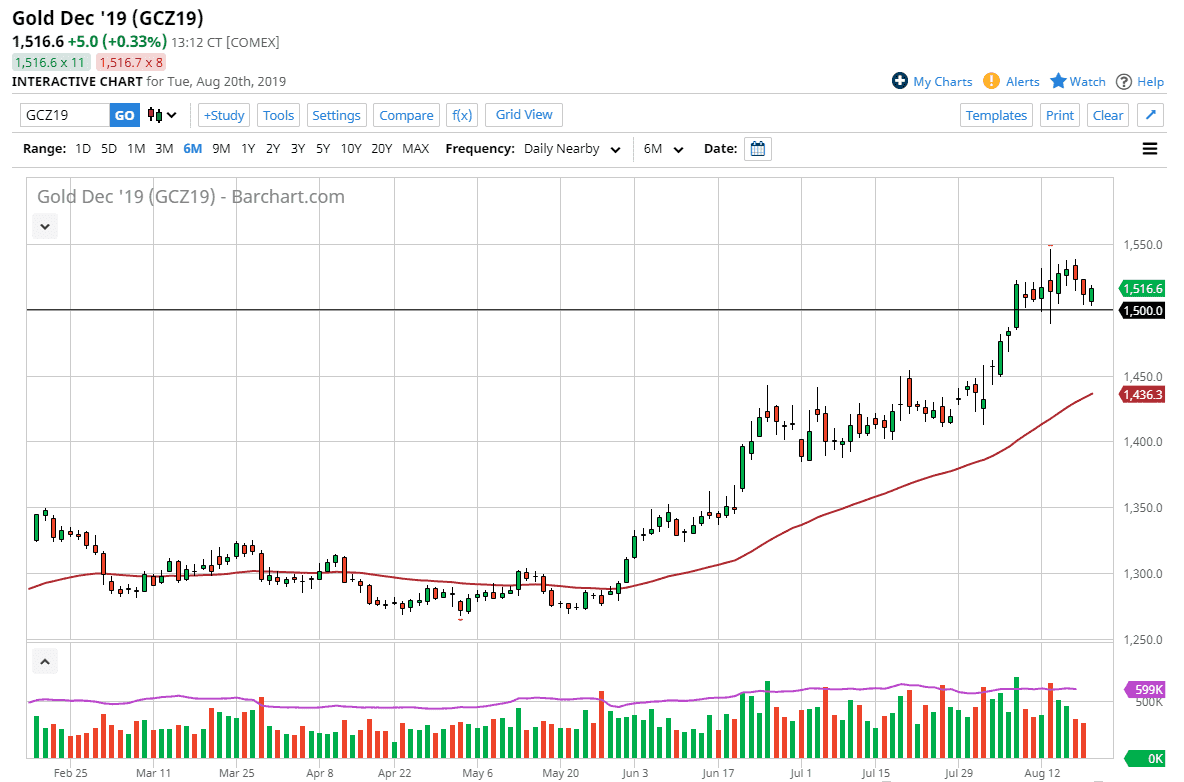Open the 6M period dropdown

click(663, 149)
